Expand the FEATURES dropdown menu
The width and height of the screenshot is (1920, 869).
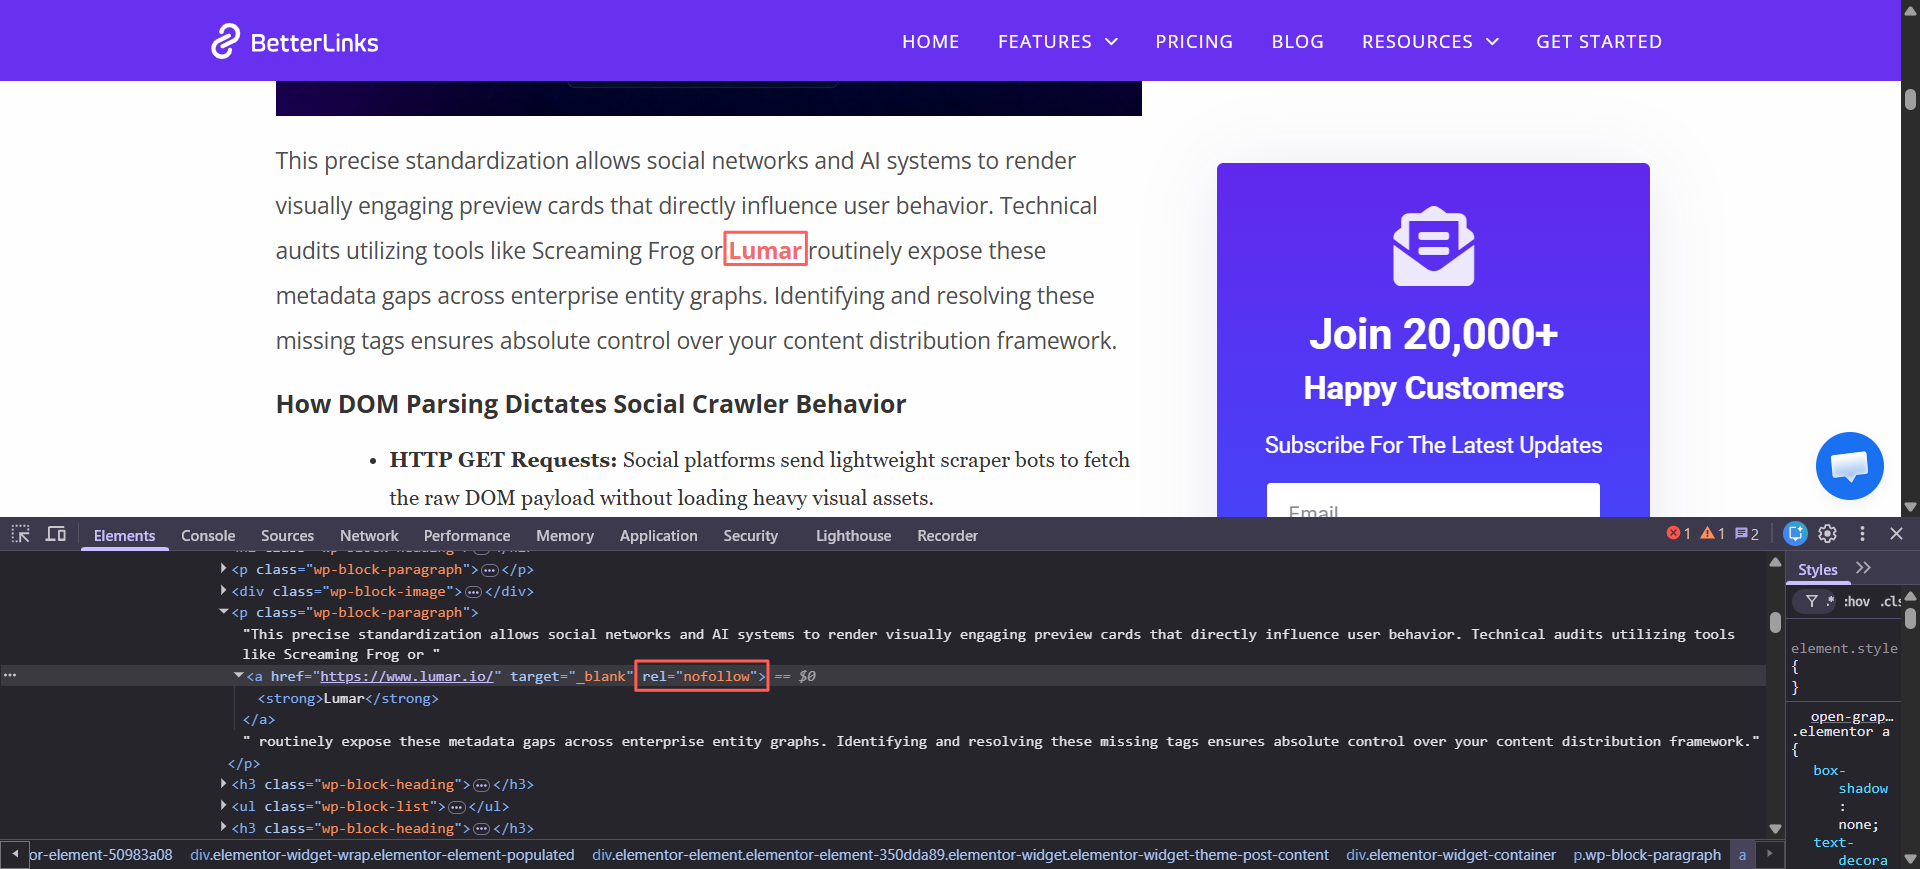[1057, 42]
